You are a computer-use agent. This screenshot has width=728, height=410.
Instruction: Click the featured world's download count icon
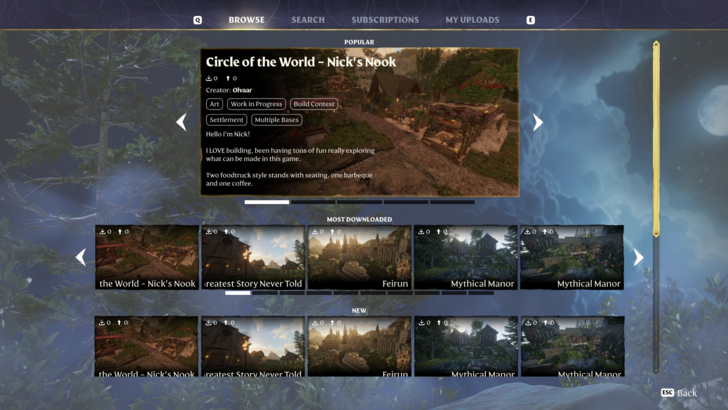coord(209,78)
